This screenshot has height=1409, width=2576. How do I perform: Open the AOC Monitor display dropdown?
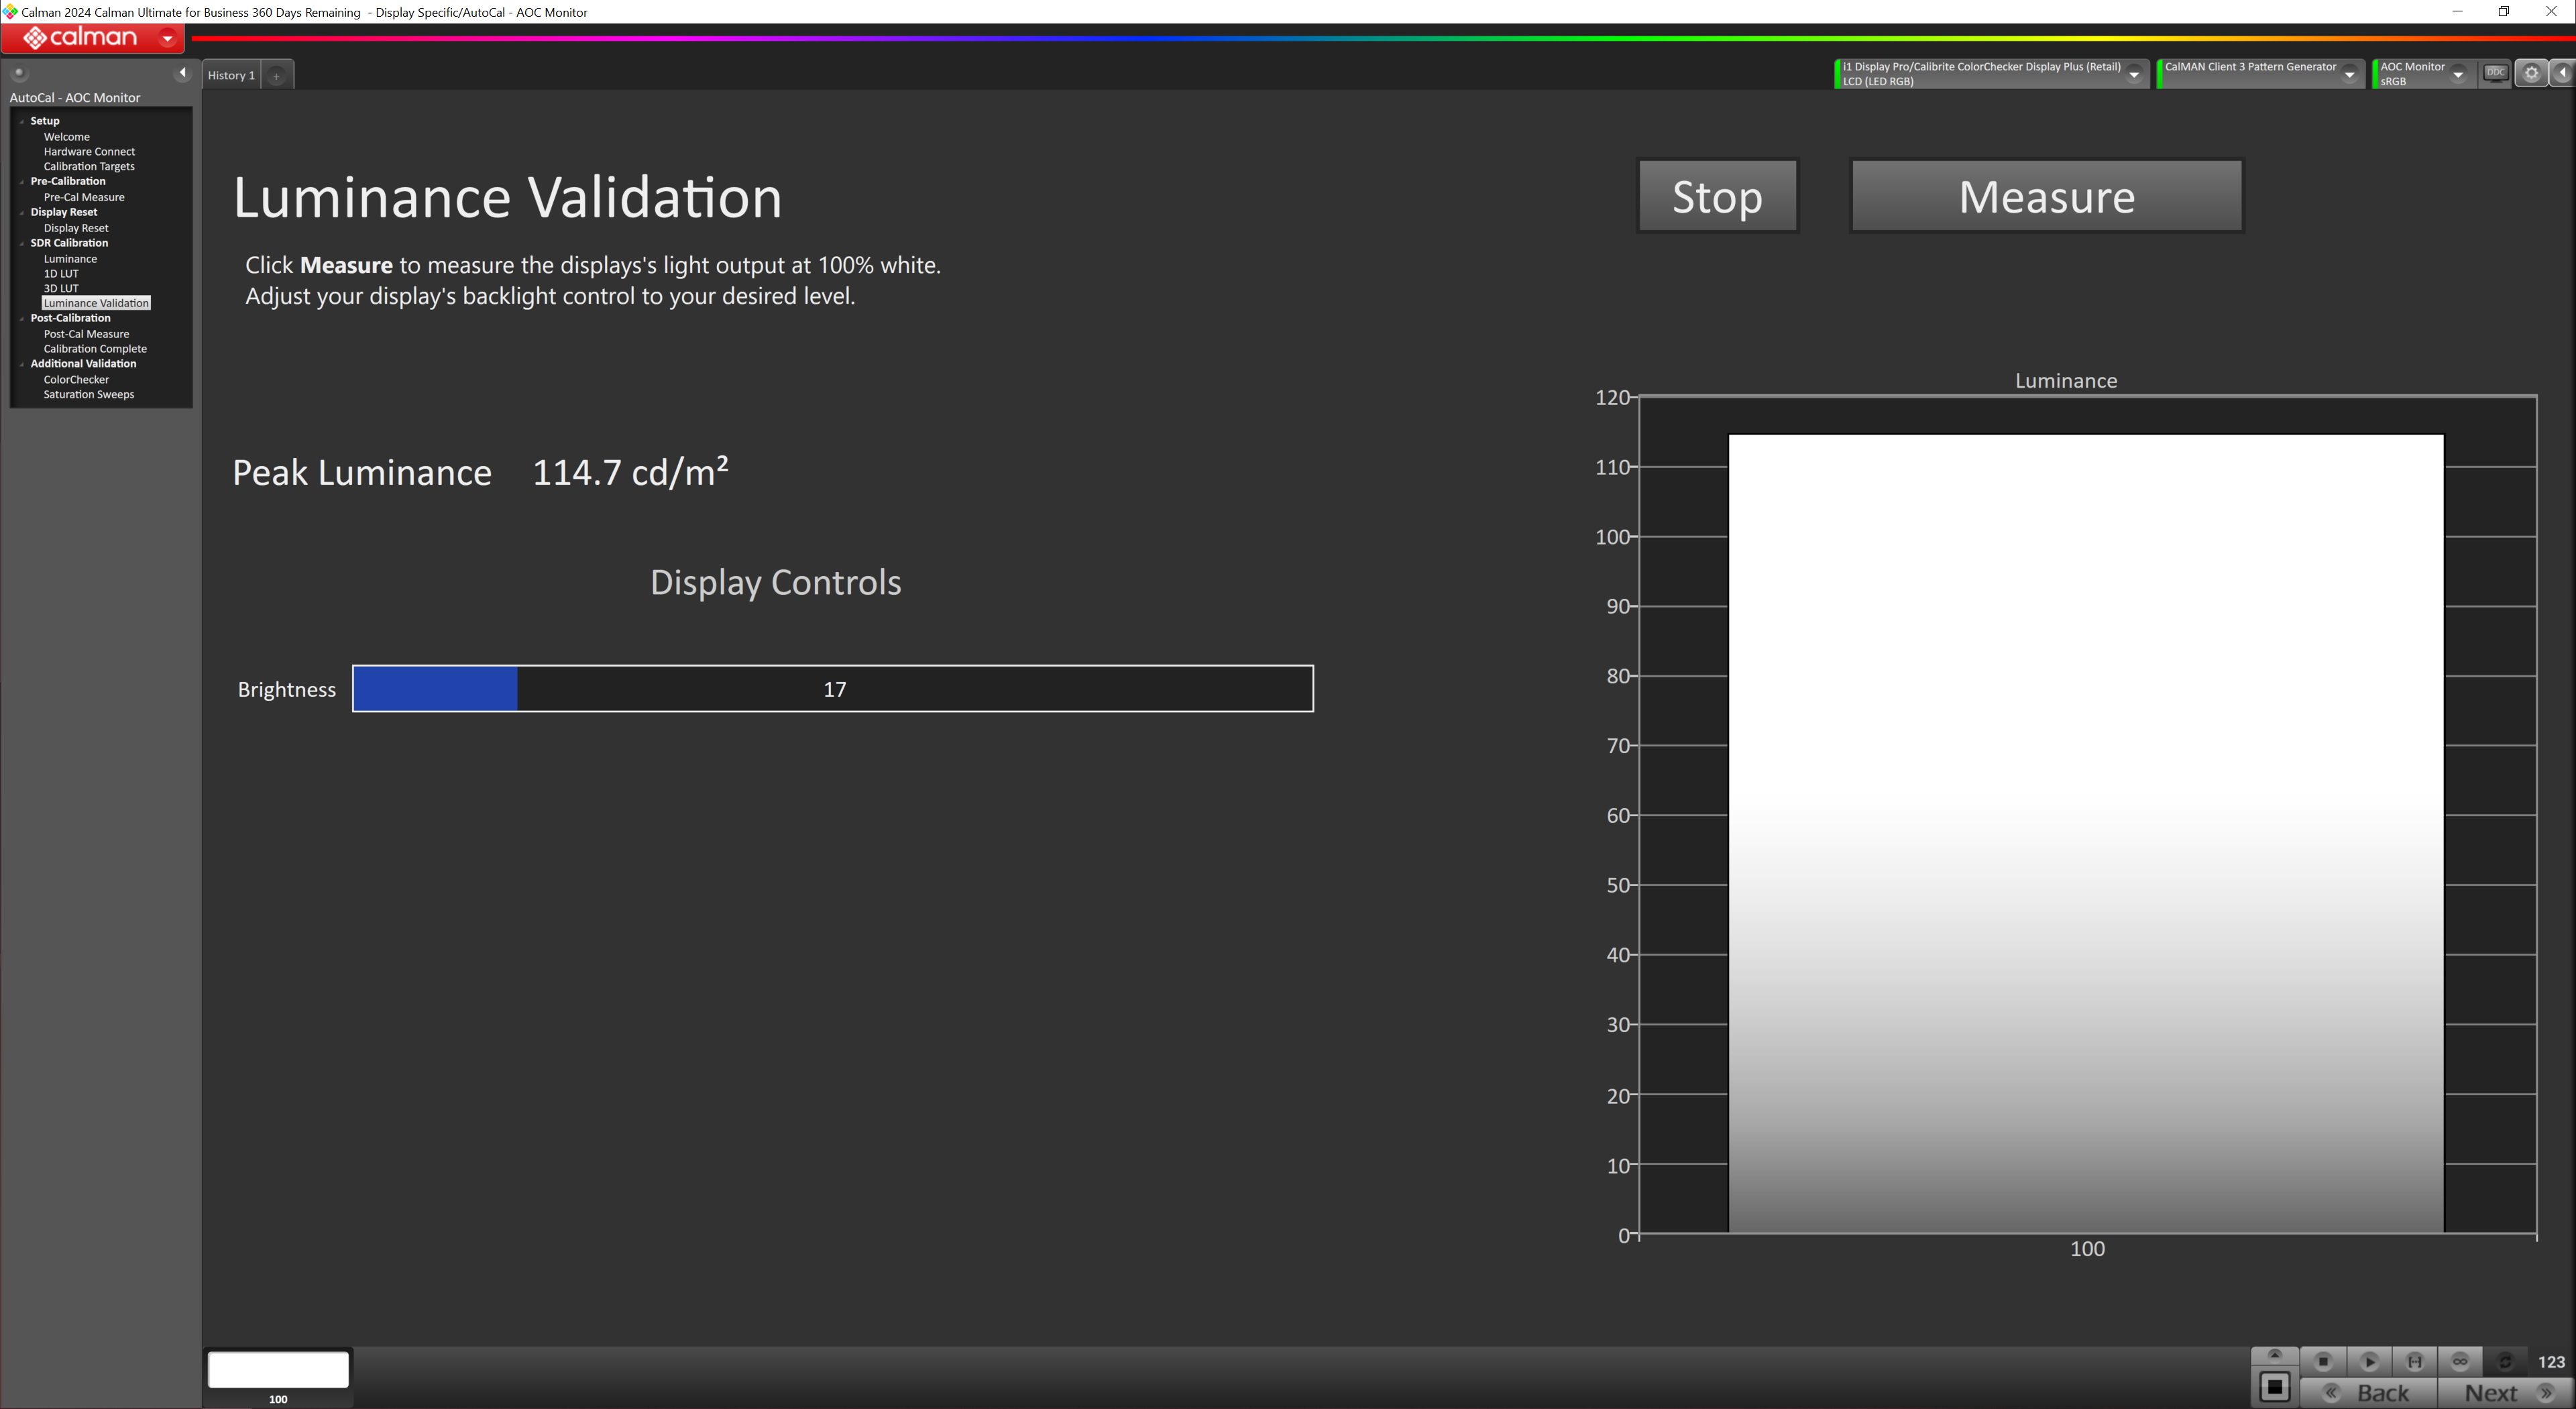(2458, 74)
